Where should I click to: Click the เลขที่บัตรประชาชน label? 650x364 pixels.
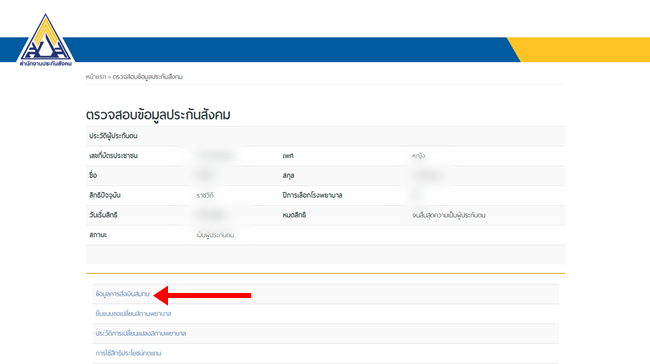pos(113,156)
